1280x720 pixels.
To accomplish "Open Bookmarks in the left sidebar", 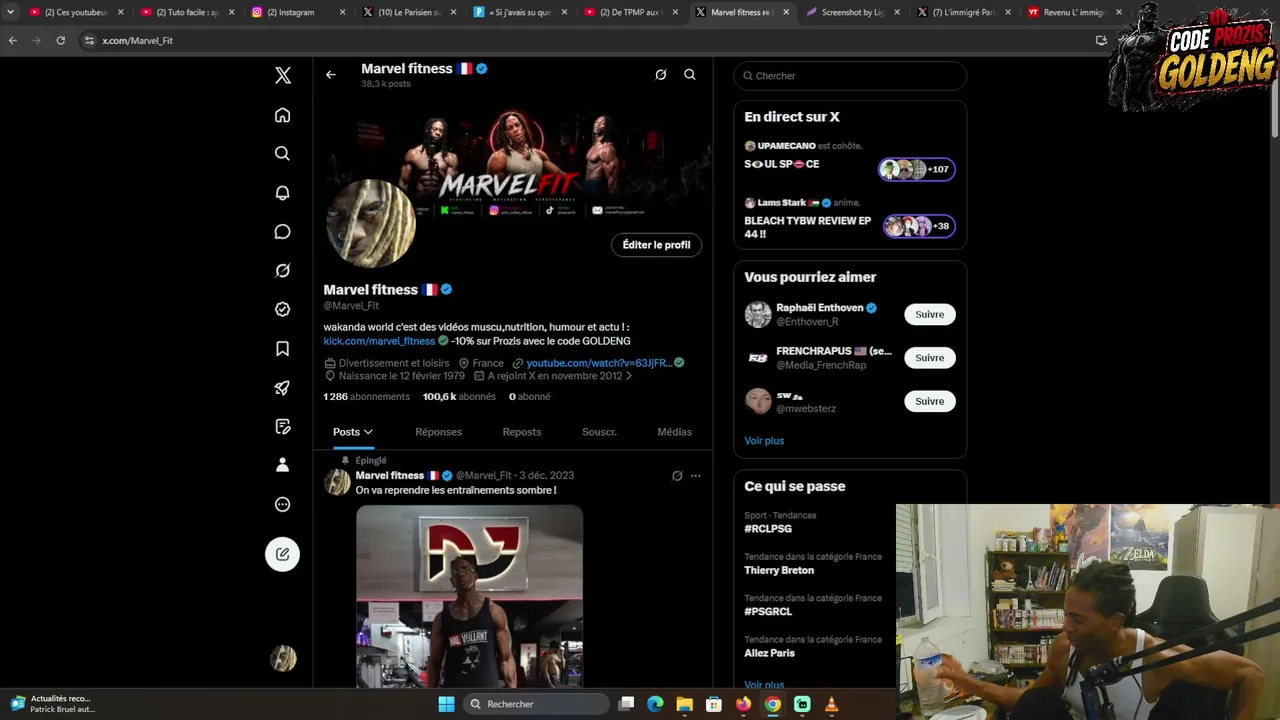I will pyautogui.click(x=282, y=349).
